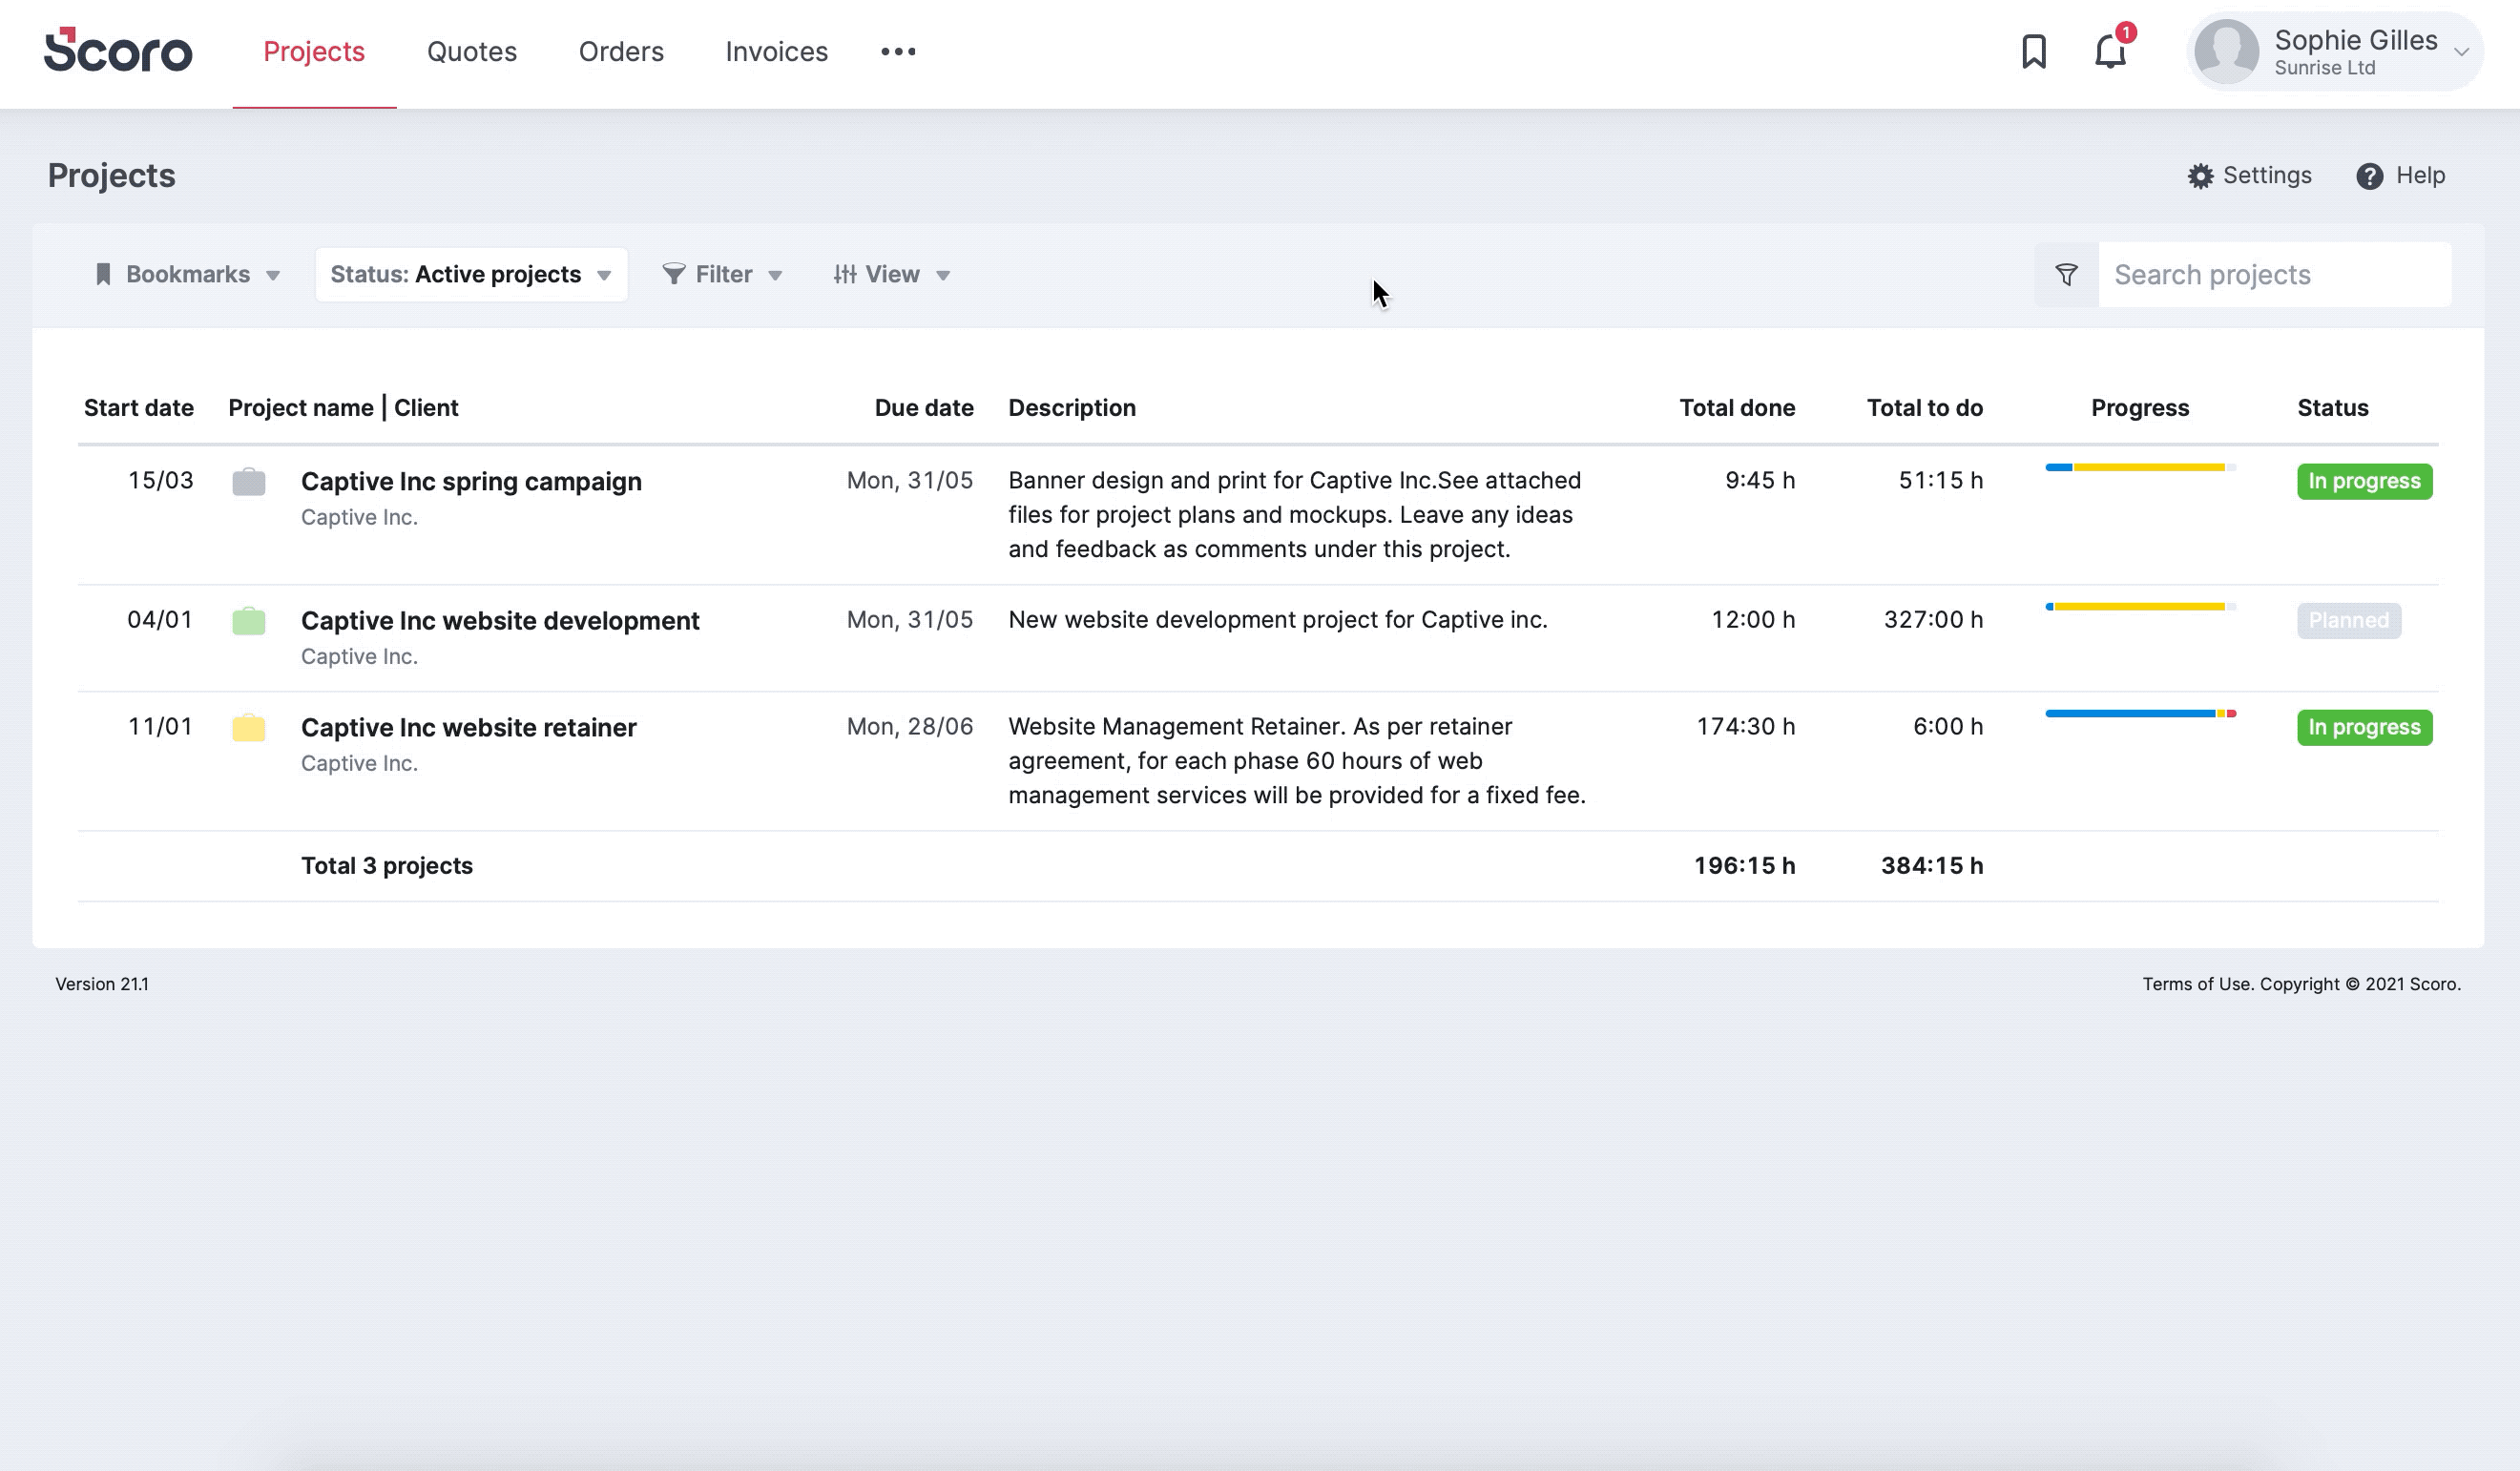Image resolution: width=2520 pixels, height=1471 pixels.
Task: Open the notifications bell
Action: pyautogui.click(x=2110, y=51)
